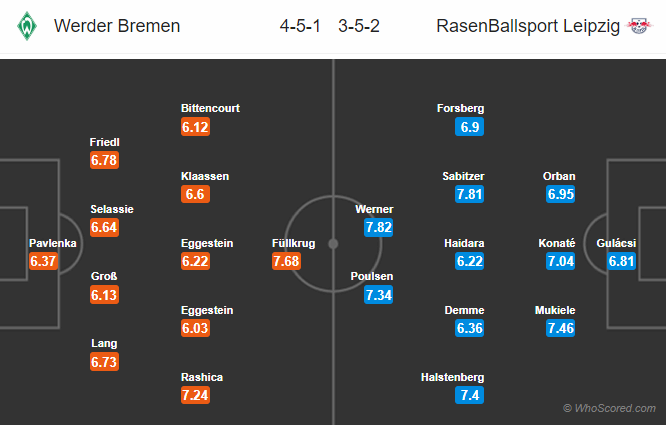Select Rashica's 7.24 rating badge
Screen dimensions: 666x425
pyautogui.click(x=195, y=396)
